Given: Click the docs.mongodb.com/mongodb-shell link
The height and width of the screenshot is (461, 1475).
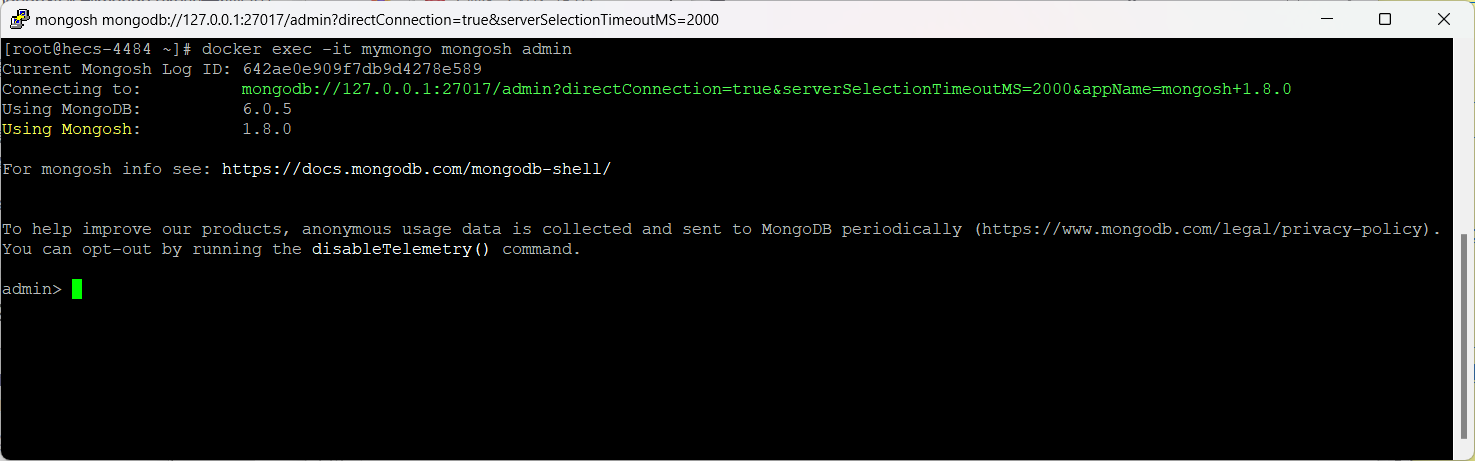Looking at the screenshot, I should pyautogui.click(x=416, y=169).
